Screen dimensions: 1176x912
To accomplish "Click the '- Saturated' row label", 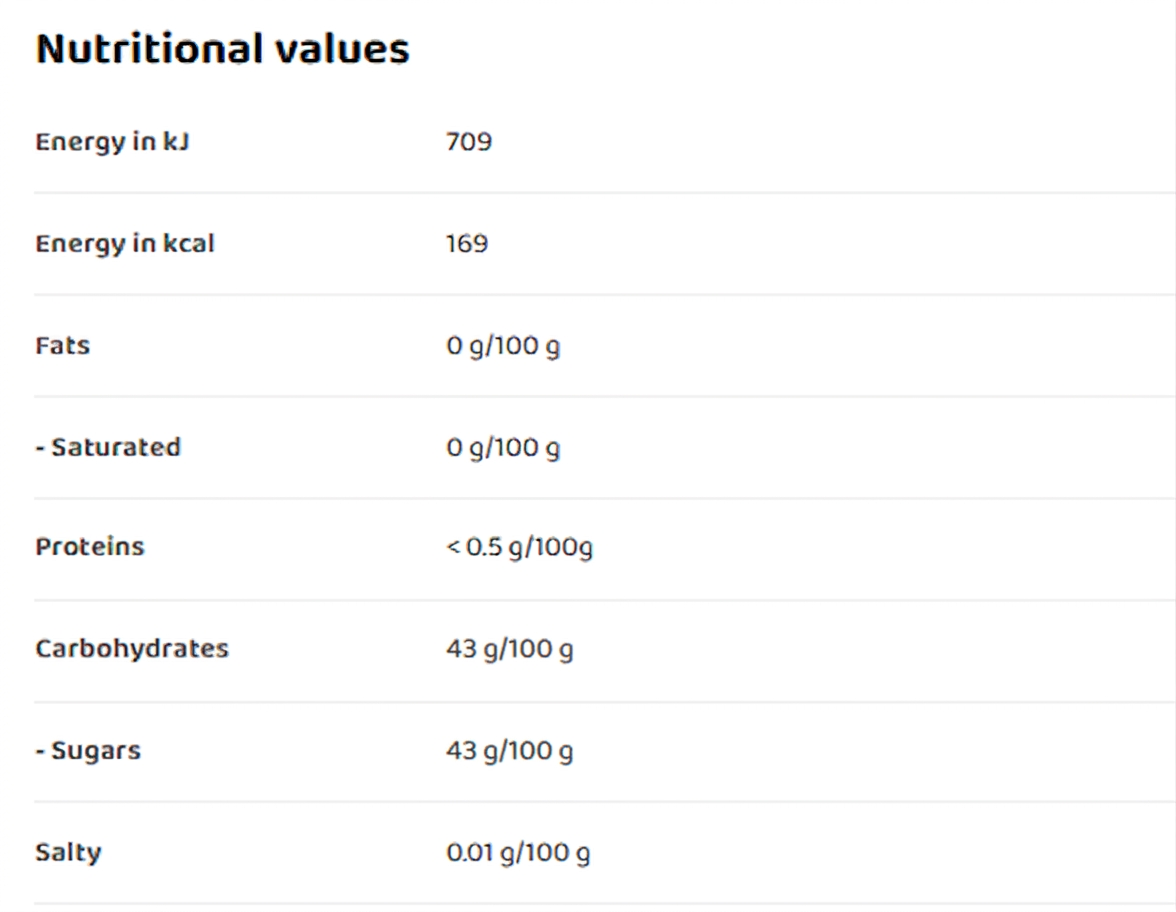I will [108, 447].
